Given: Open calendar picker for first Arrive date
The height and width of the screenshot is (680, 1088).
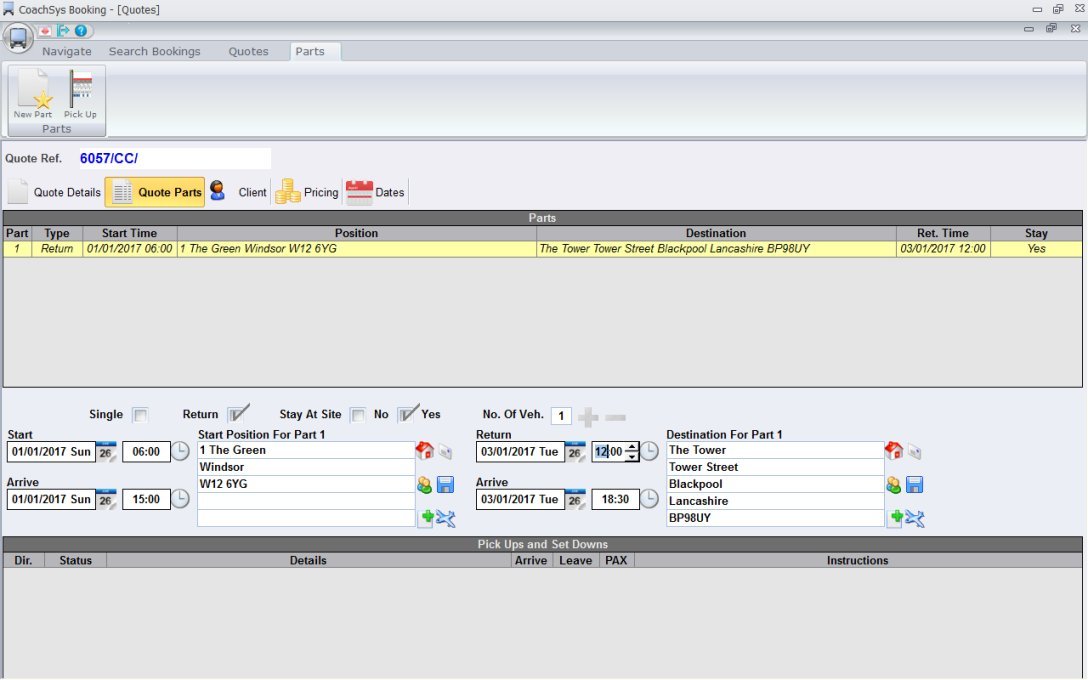Looking at the screenshot, I should click(105, 500).
